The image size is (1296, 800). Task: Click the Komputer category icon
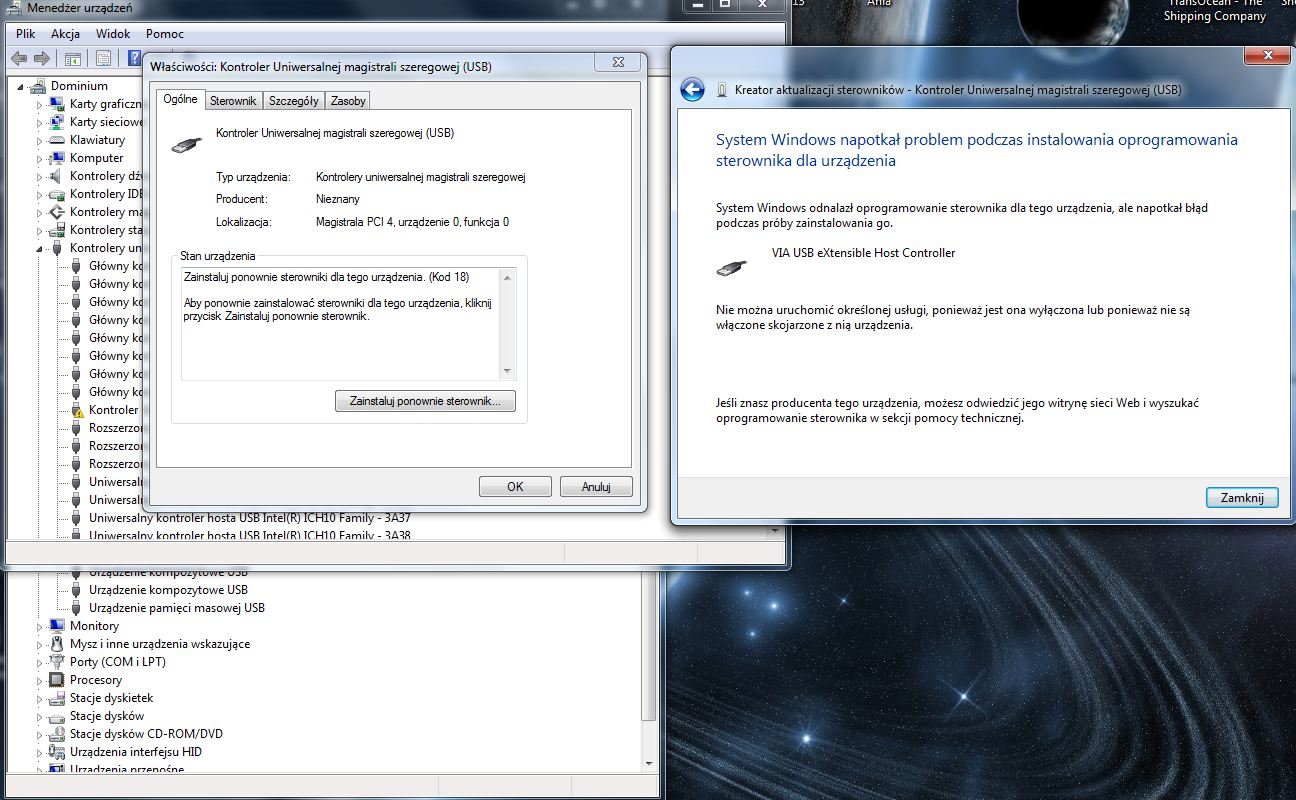(58, 158)
